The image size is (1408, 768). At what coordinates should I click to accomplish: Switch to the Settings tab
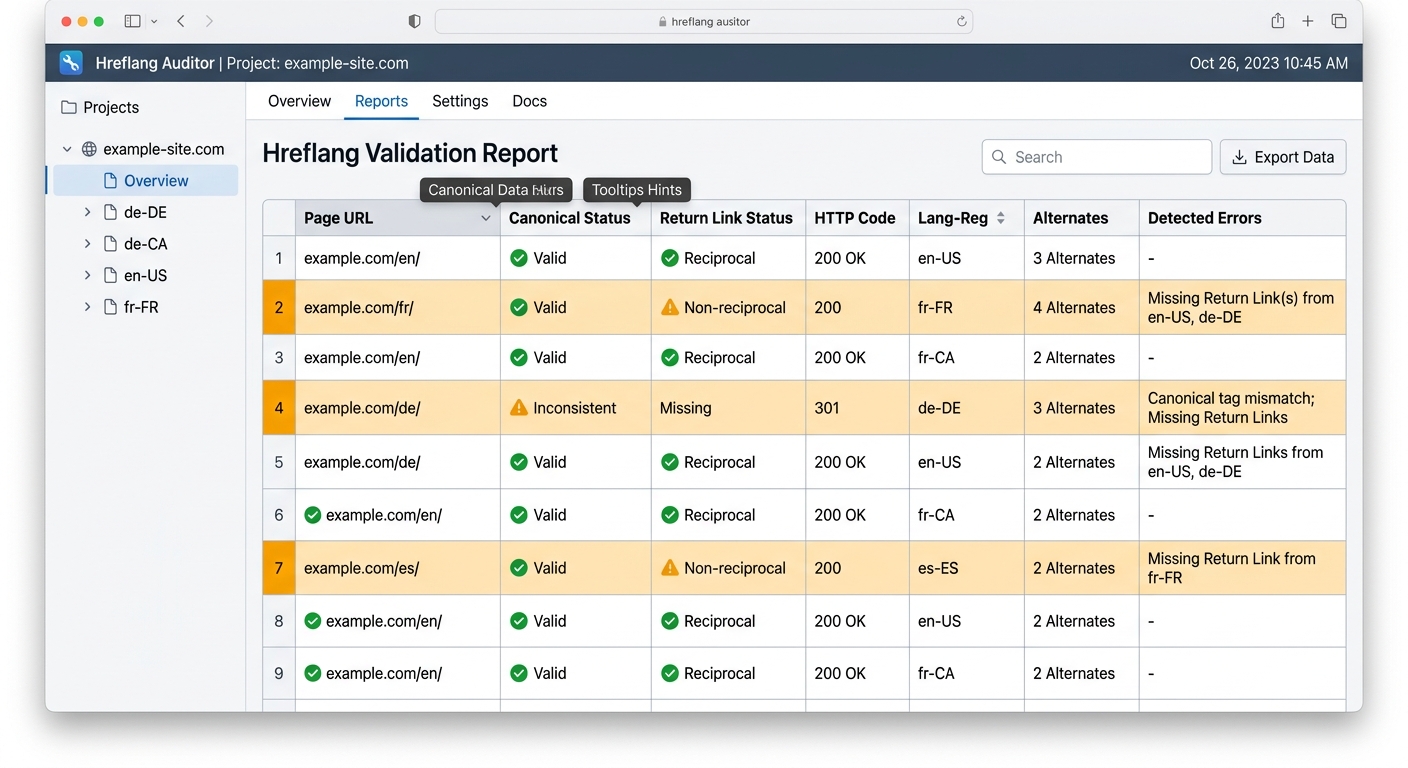460,101
